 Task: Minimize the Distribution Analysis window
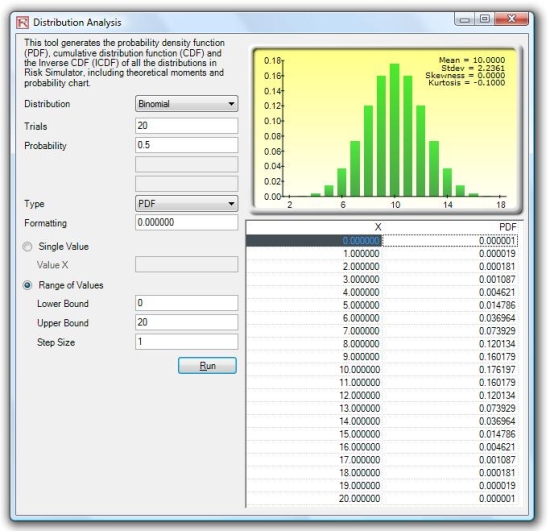[465, 19]
